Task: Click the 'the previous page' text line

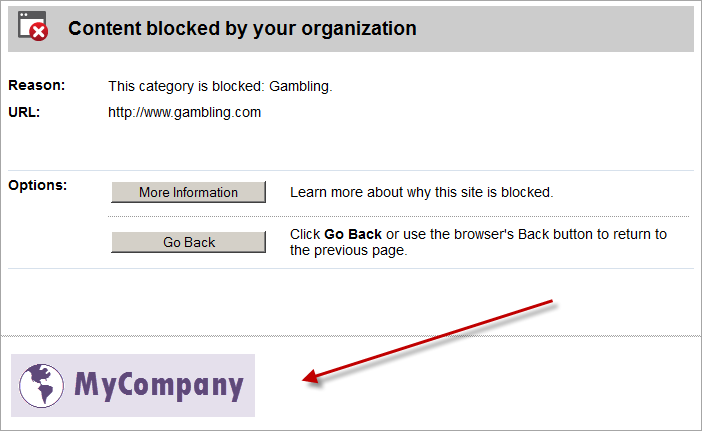Action: [x=348, y=250]
